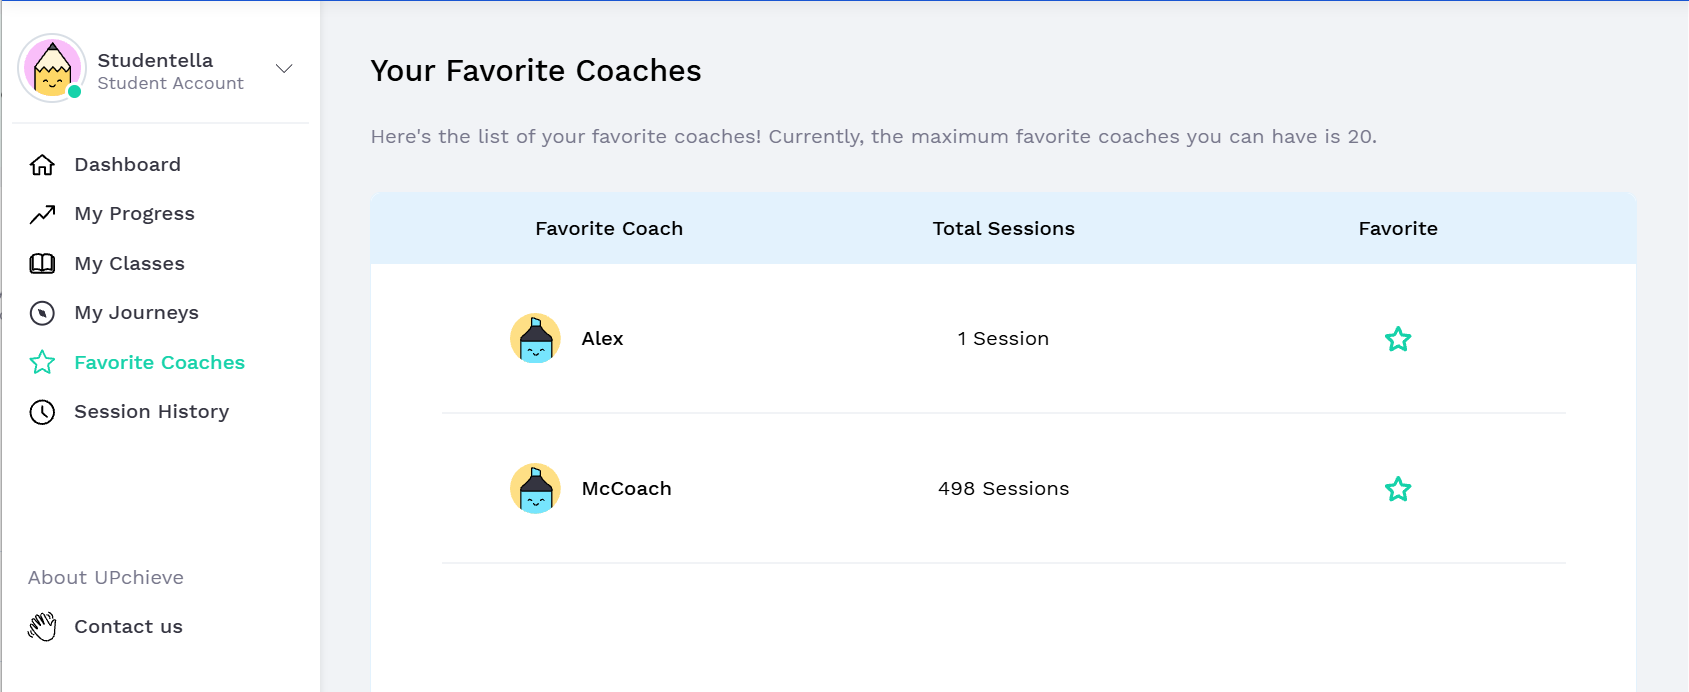1689x692 pixels.
Task: Select My Journeys in the sidebar
Action: pos(136,313)
